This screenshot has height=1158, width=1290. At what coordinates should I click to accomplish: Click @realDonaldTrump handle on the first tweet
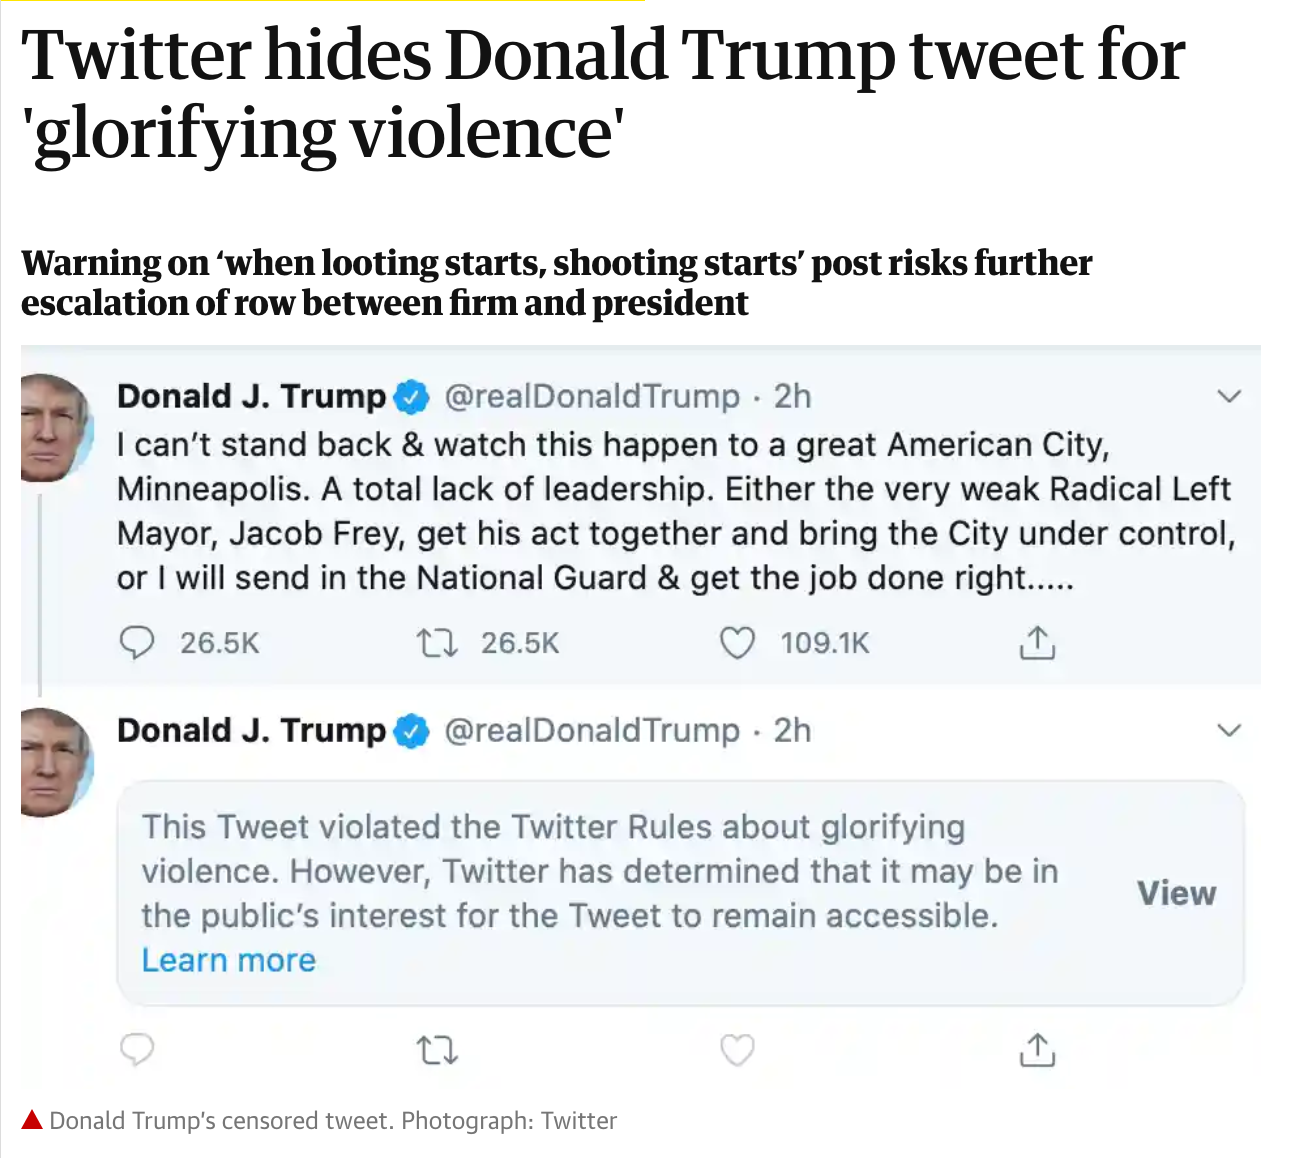(591, 397)
